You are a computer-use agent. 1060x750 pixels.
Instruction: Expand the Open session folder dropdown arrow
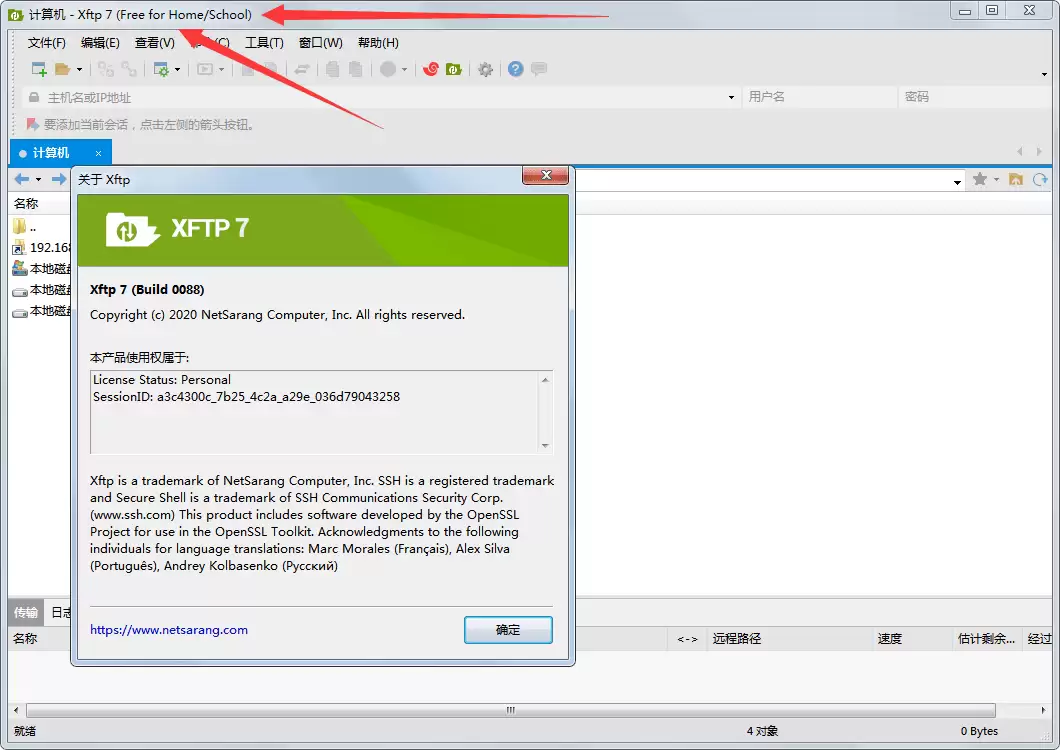(x=79, y=70)
